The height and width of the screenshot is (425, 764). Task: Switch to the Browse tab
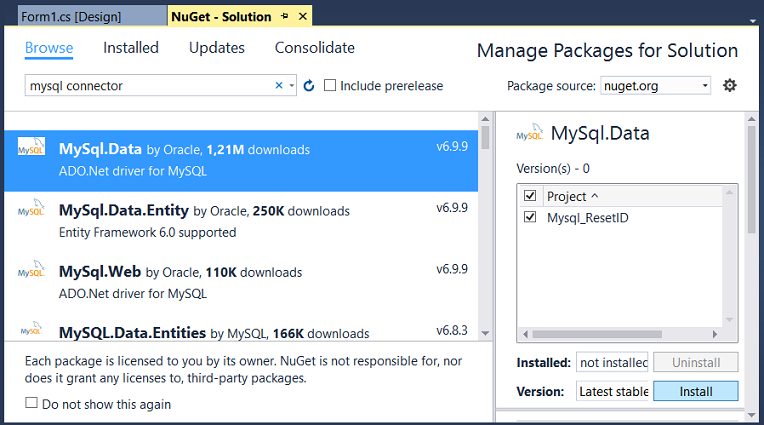(x=49, y=48)
